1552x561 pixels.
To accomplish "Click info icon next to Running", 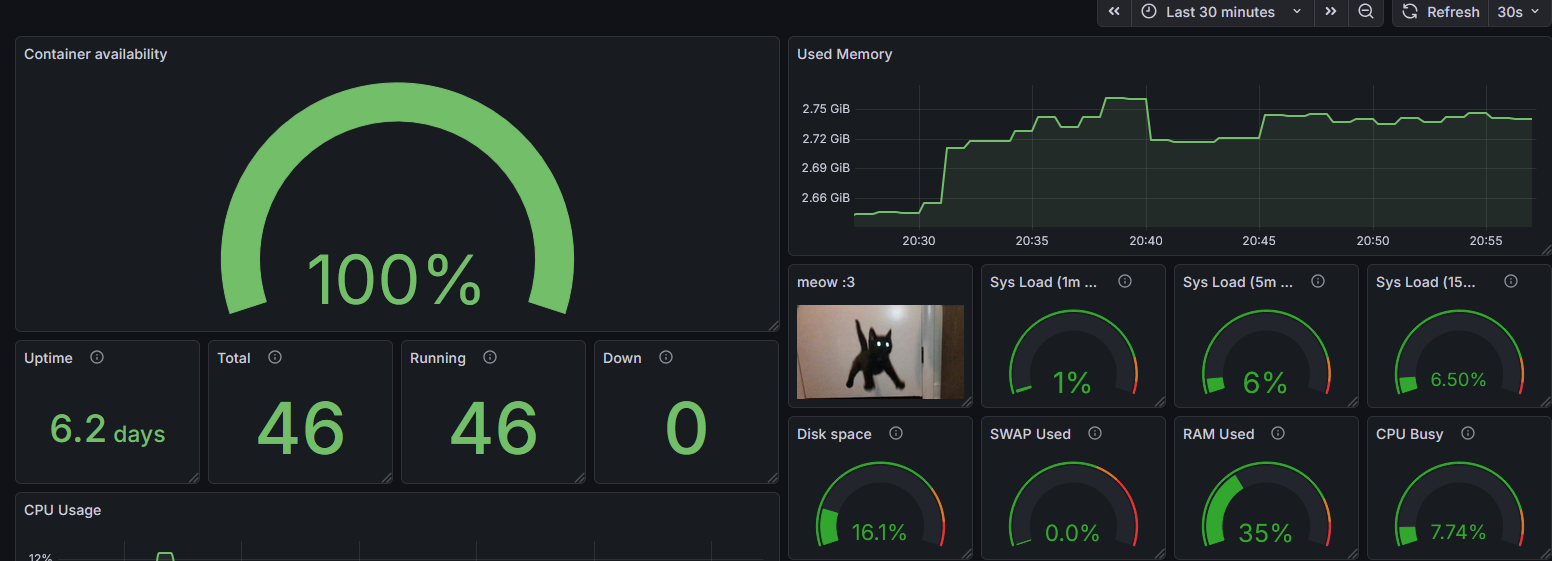I will pyautogui.click(x=490, y=357).
